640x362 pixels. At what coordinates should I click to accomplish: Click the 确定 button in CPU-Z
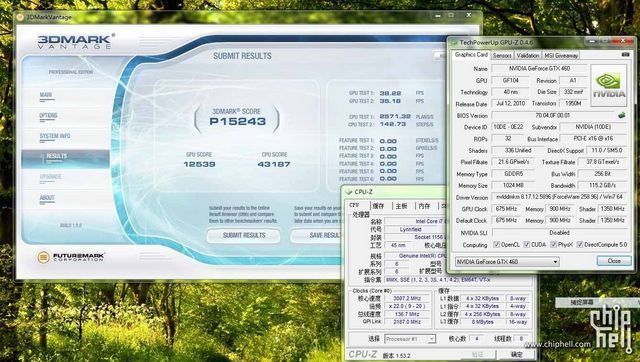(517, 354)
